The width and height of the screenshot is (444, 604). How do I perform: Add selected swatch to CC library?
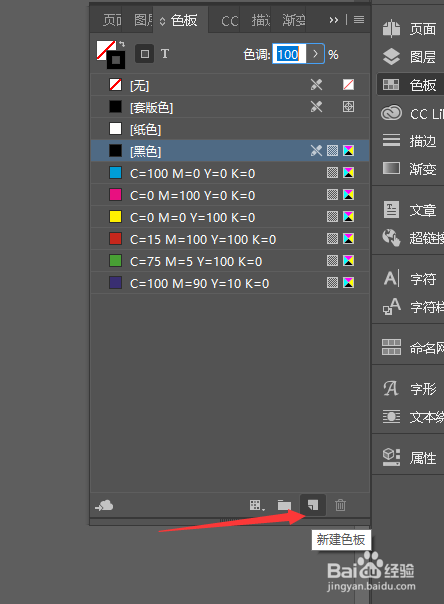104,505
